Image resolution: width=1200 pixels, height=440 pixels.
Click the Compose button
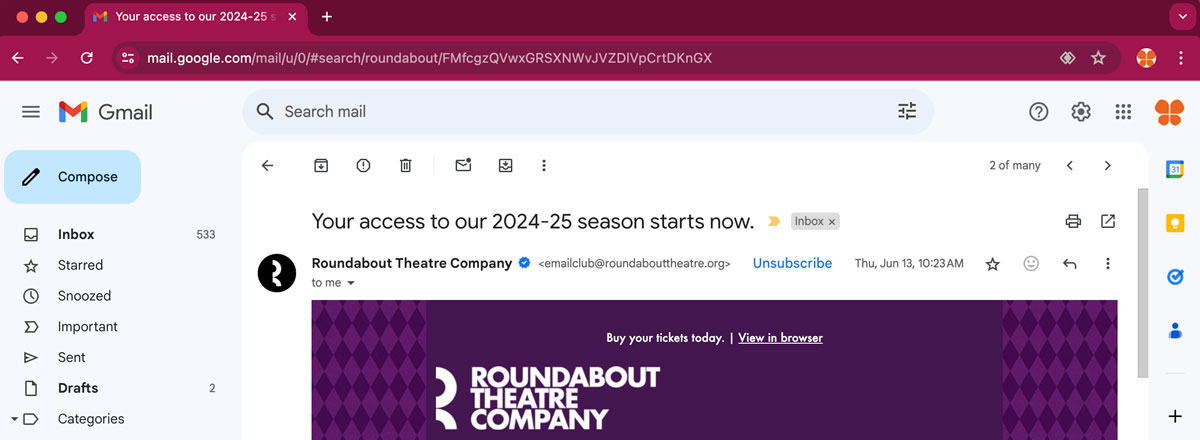click(x=73, y=177)
